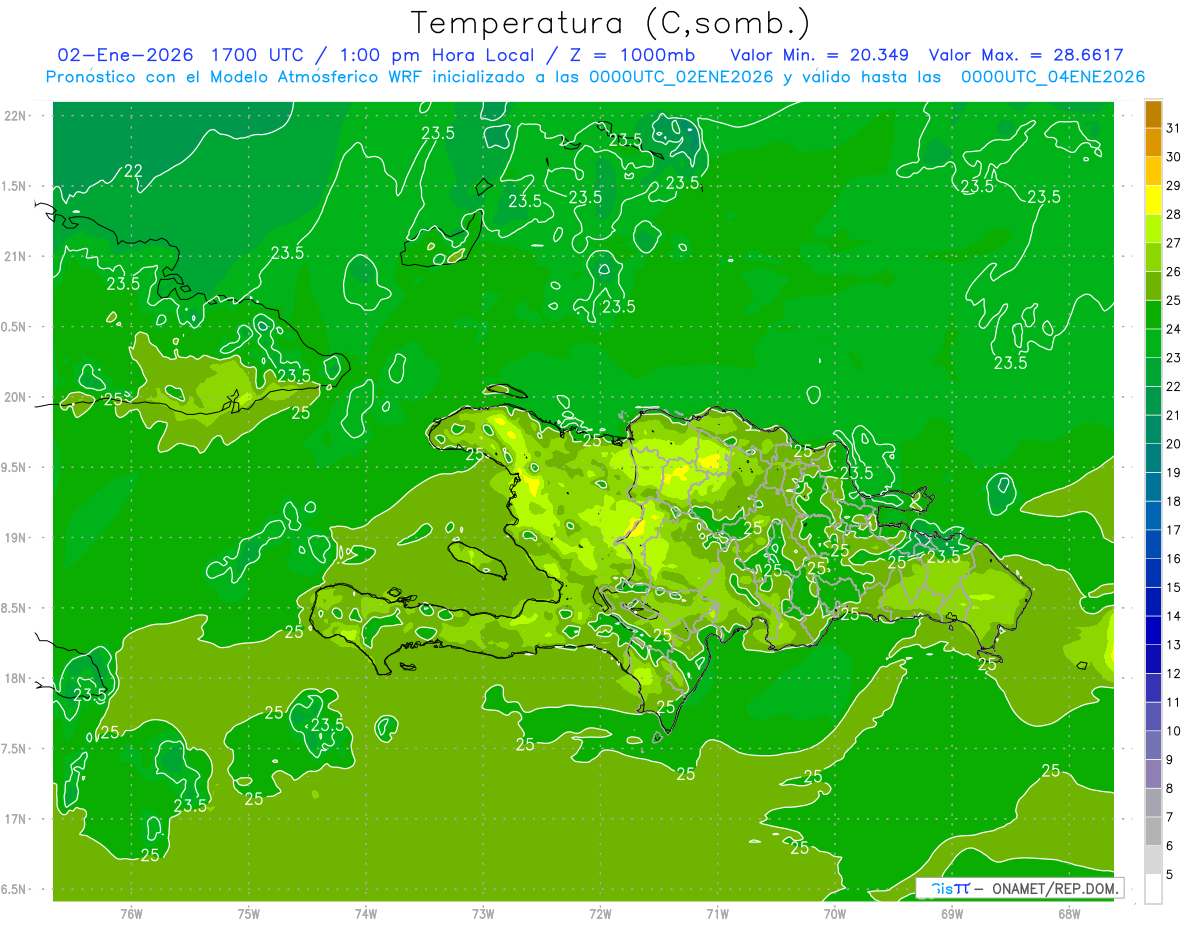Image resolution: width=1200 pixels, height=927 pixels.
Task: Select the orange swatch between 30 and 31
Action: pyautogui.click(x=1153, y=142)
